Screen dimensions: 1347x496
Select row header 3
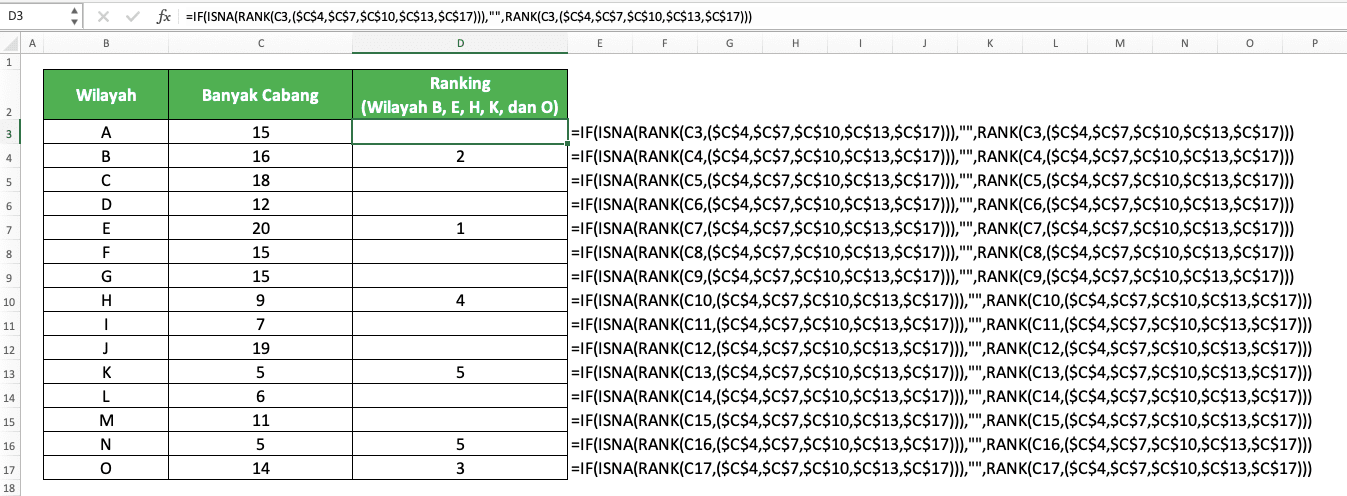(x=9, y=132)
